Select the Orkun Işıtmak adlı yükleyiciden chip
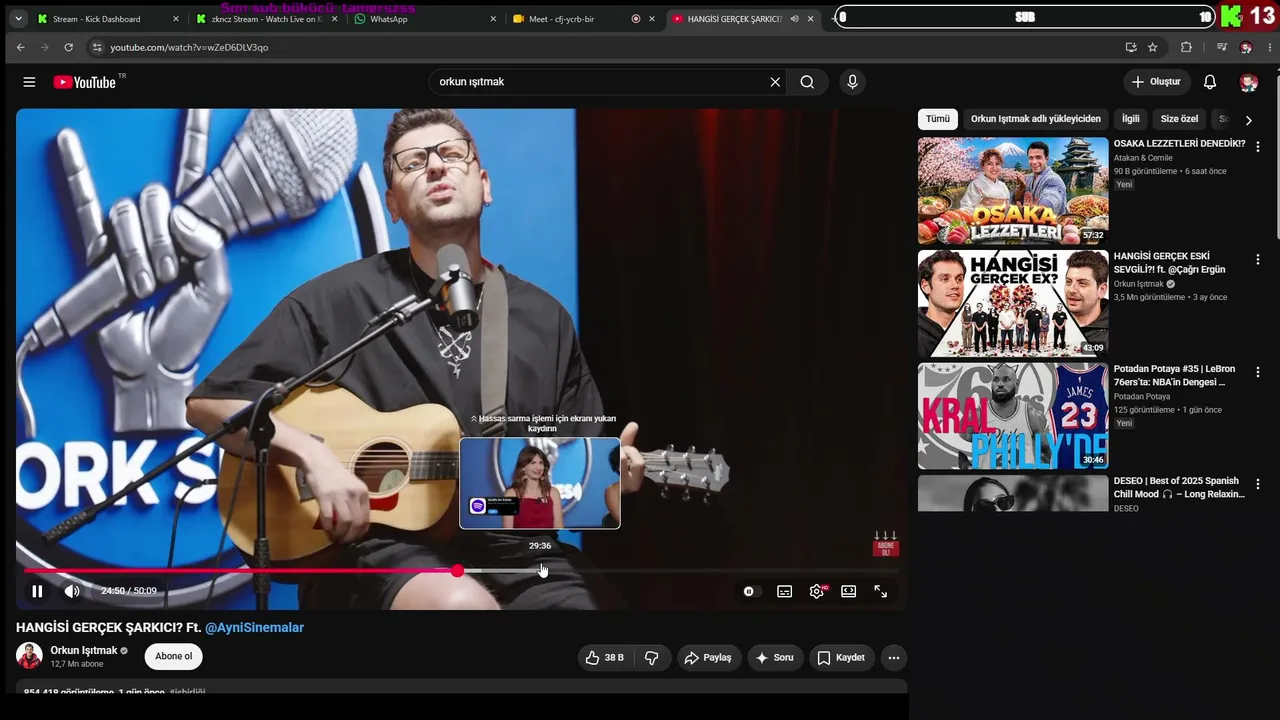The height and width of the screenshot is (720, 1280). [1036, 119]
